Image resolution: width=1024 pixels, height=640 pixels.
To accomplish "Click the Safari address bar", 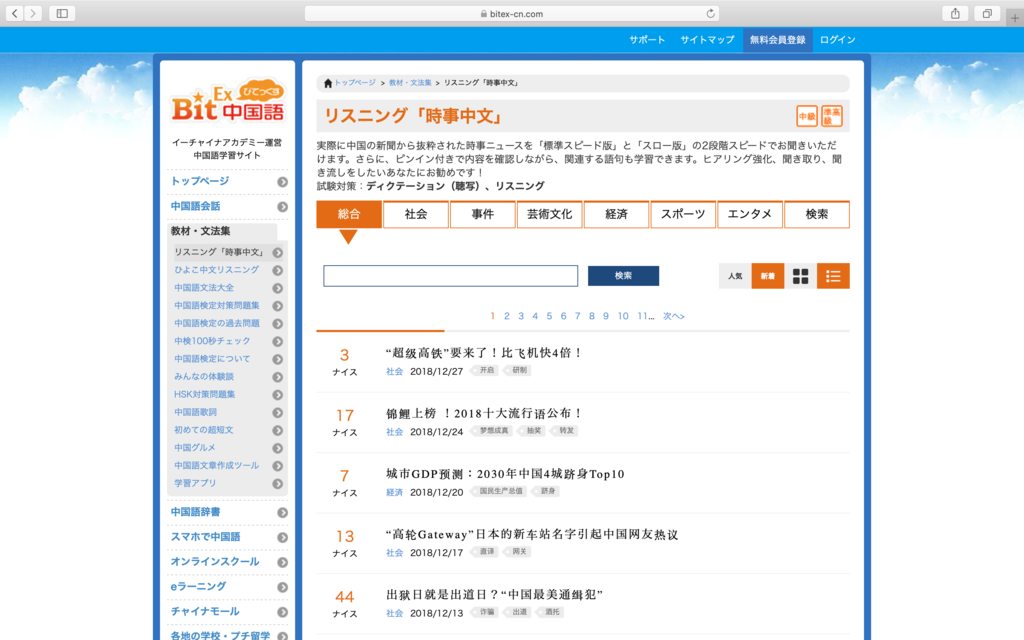I will [x=511, y=14].
